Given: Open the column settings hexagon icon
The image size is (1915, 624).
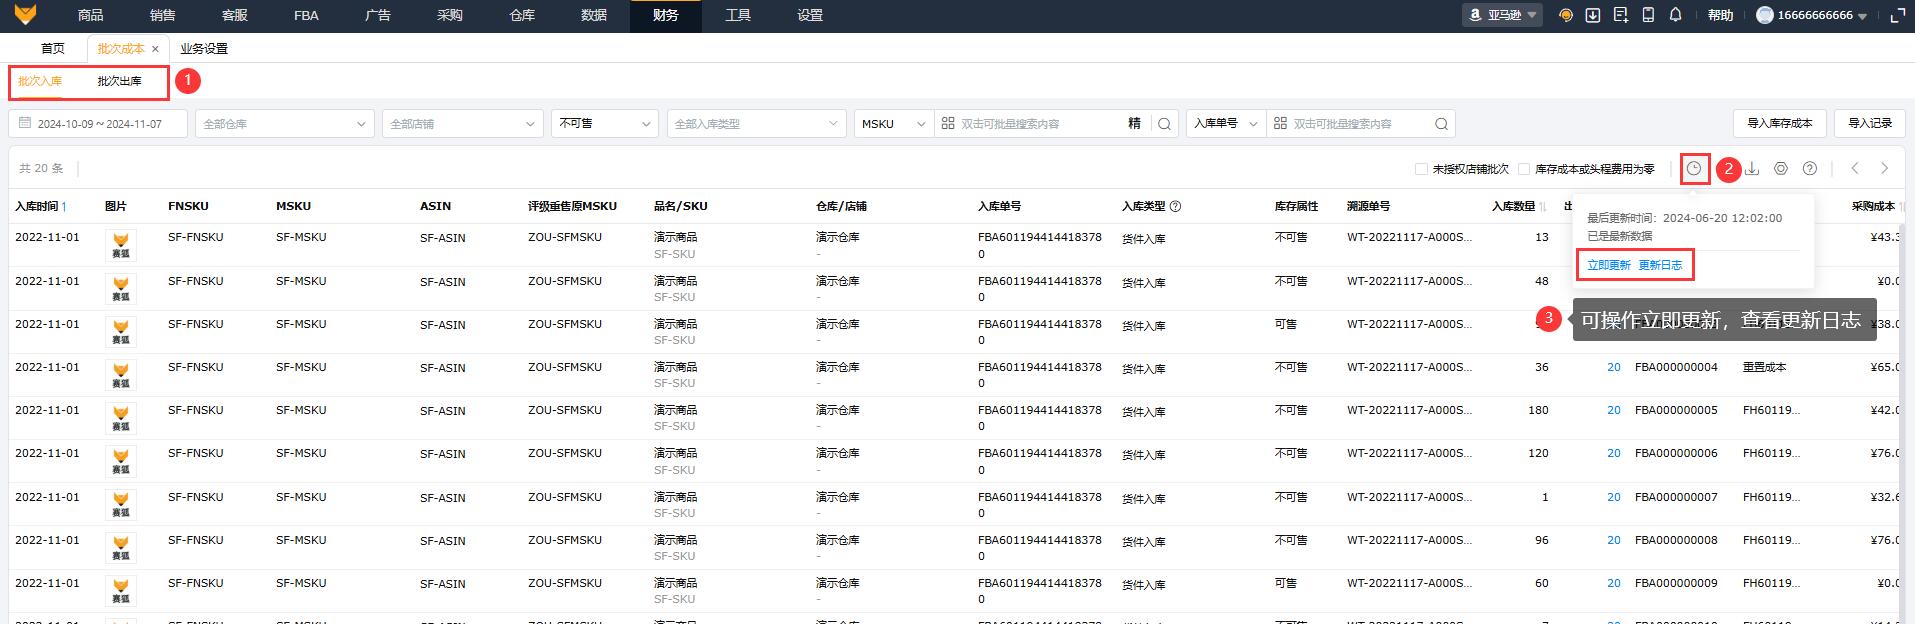Looking at the screenshot, I should (1781, 169).
